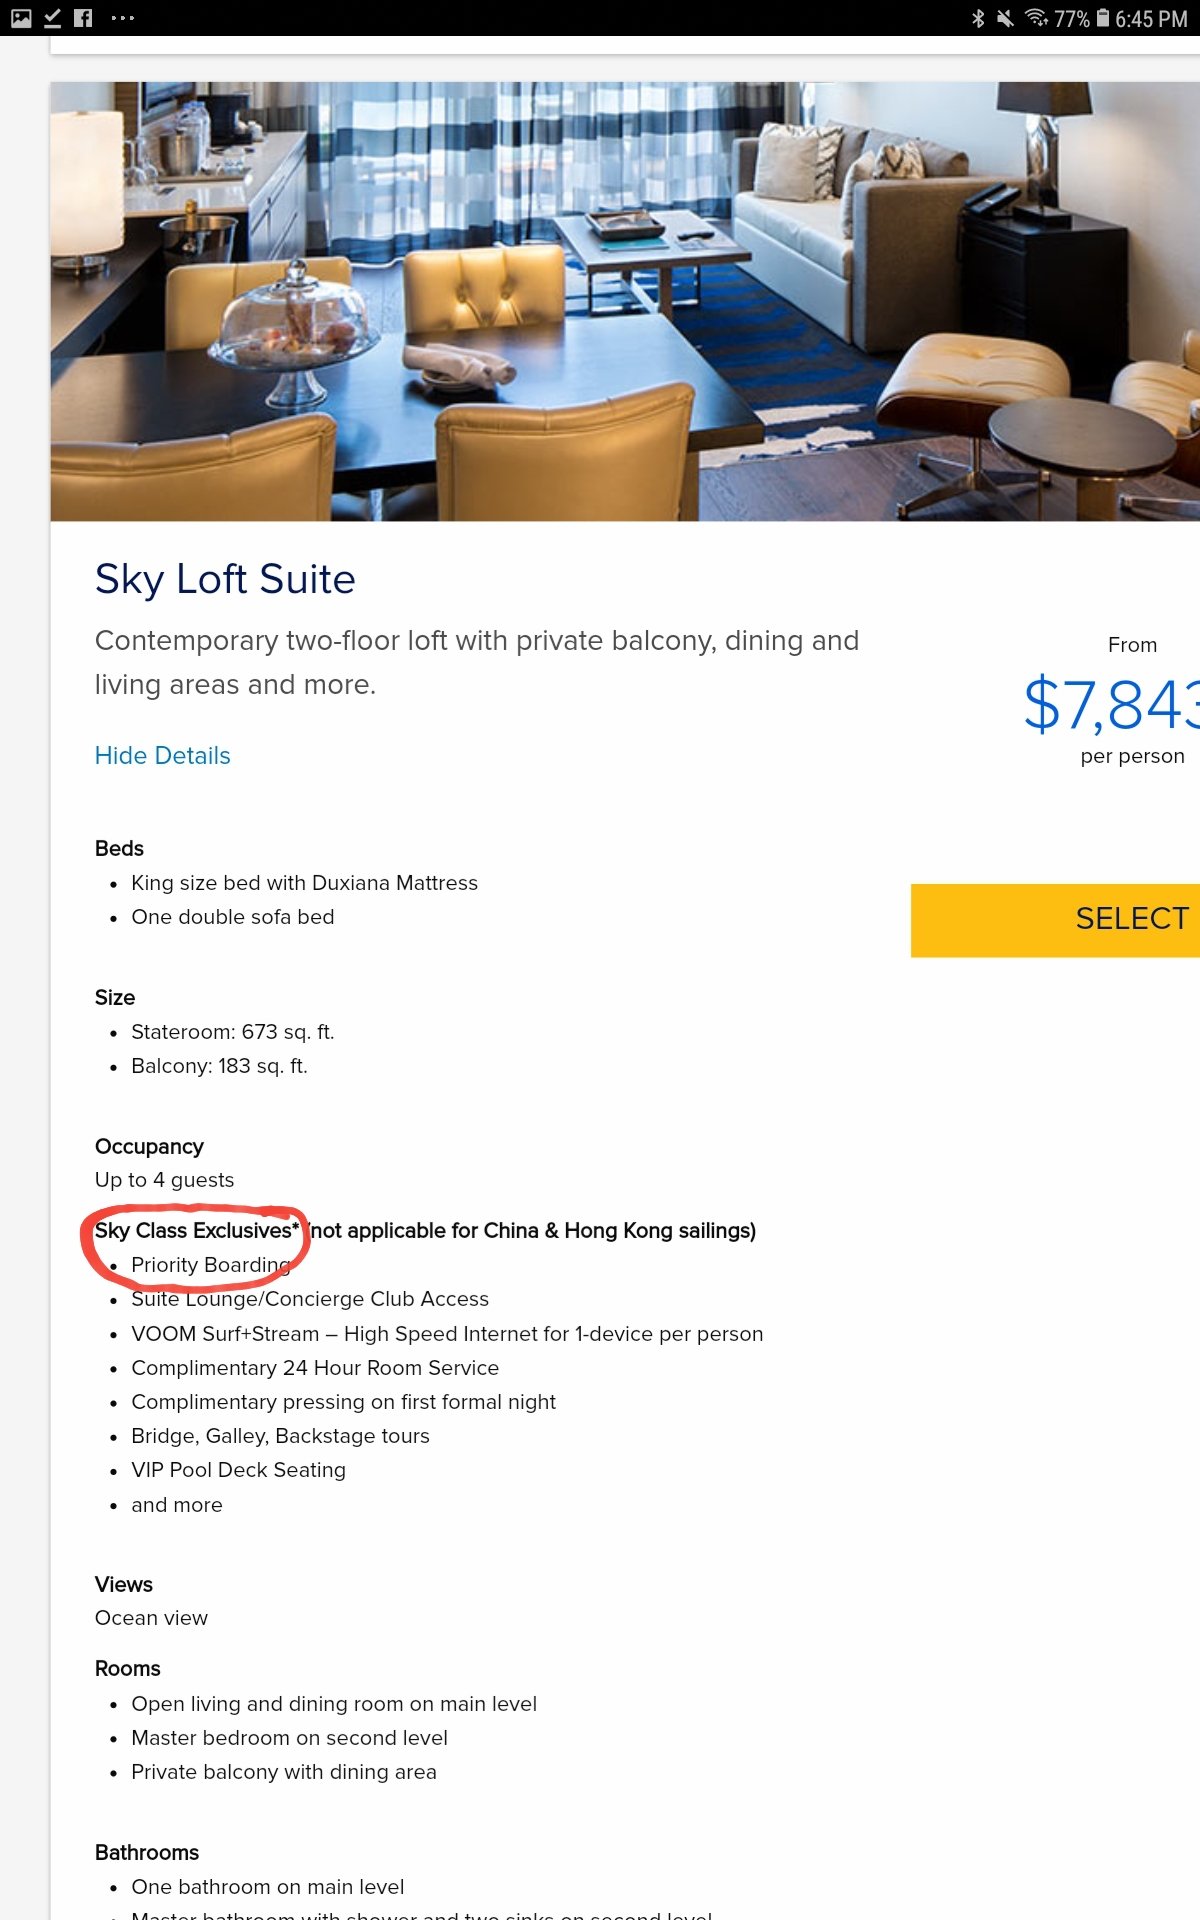This screenshot has height=1920, width=1200.
Task: Click the Priority Boarding list item
Action: click(211, 1264)
